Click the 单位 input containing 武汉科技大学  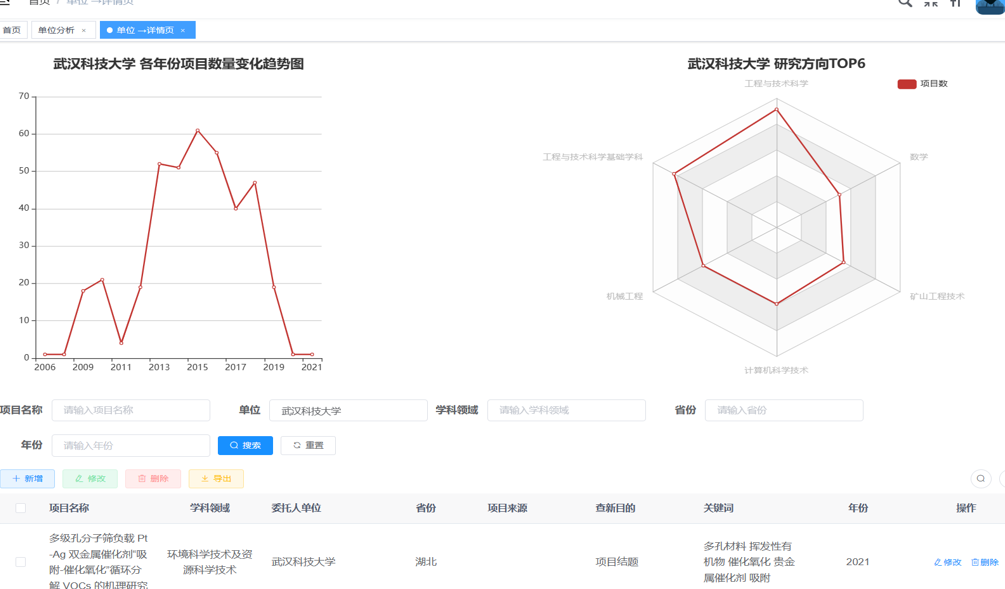click(x=348, y=410)
